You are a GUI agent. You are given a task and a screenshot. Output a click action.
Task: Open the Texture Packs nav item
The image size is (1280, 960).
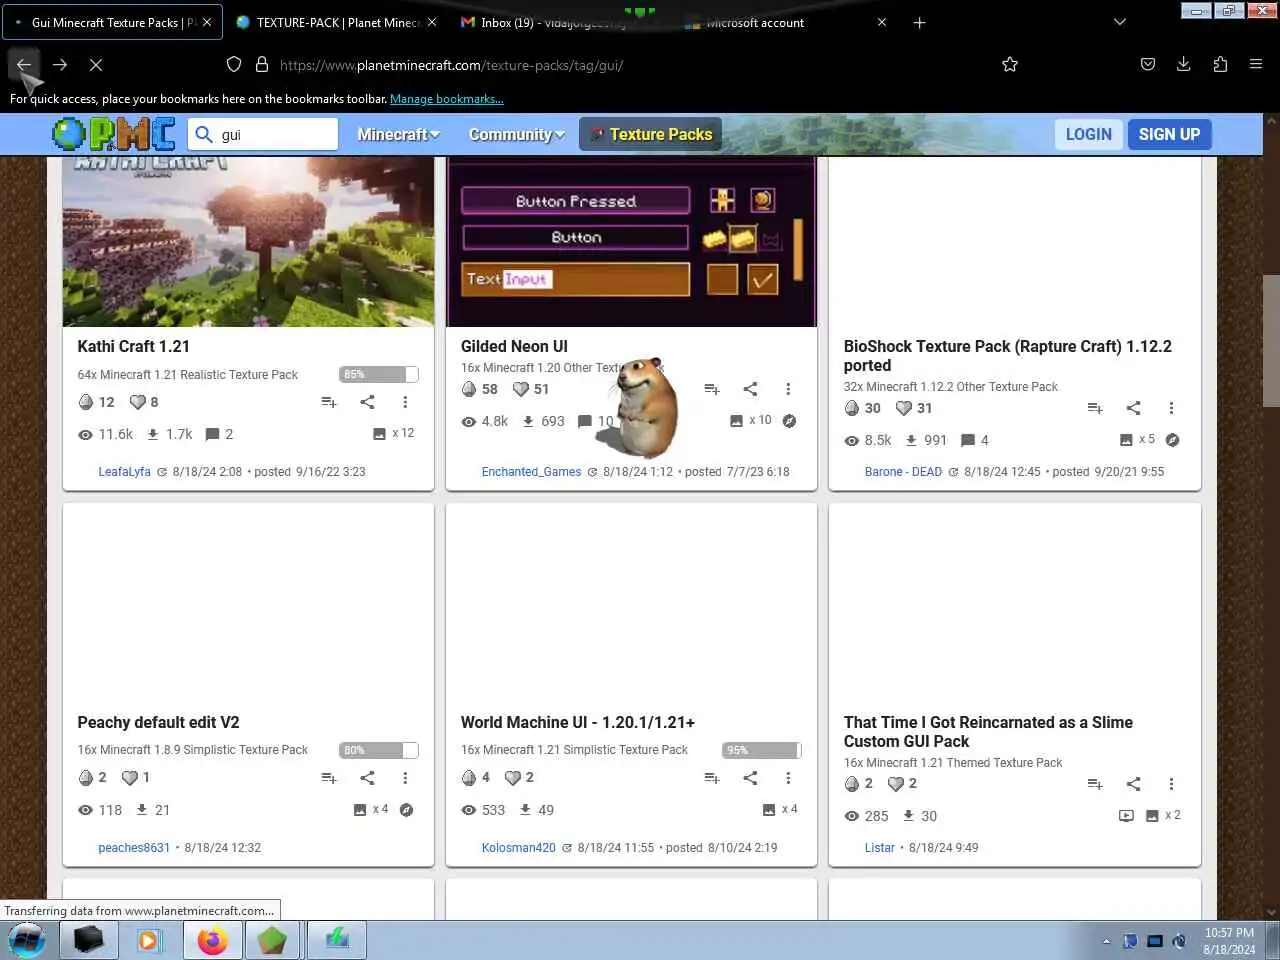650,134
